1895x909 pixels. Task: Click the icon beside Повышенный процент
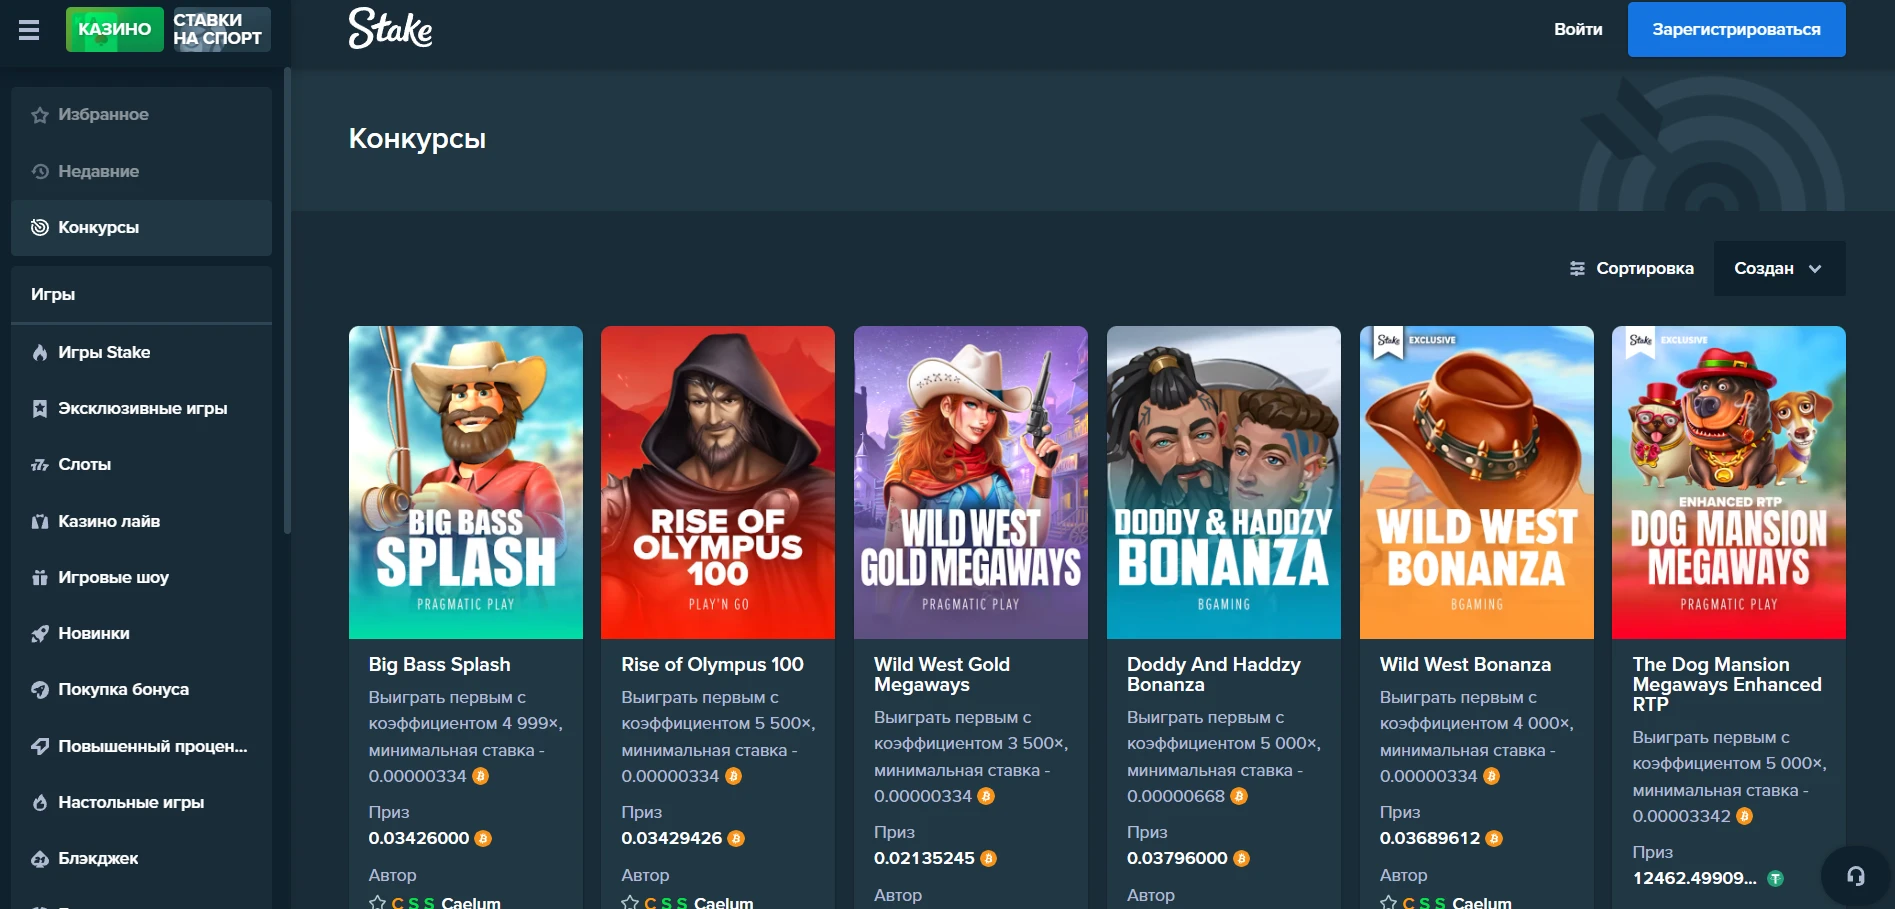point(40,746)
